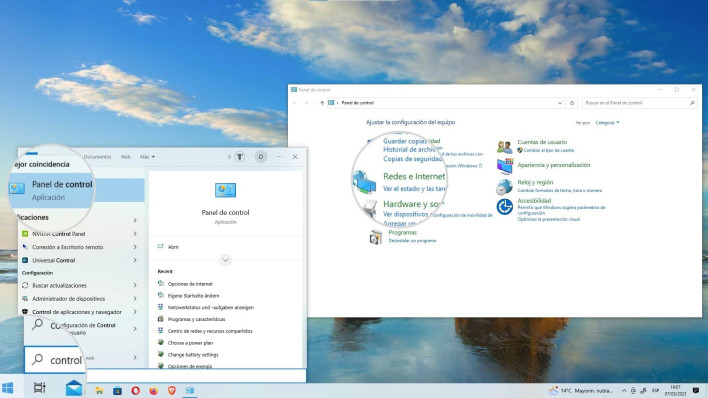This screenshot has height=398, width=708.
Task: Open notification center in system tray
Action: (x=696, y=391)
